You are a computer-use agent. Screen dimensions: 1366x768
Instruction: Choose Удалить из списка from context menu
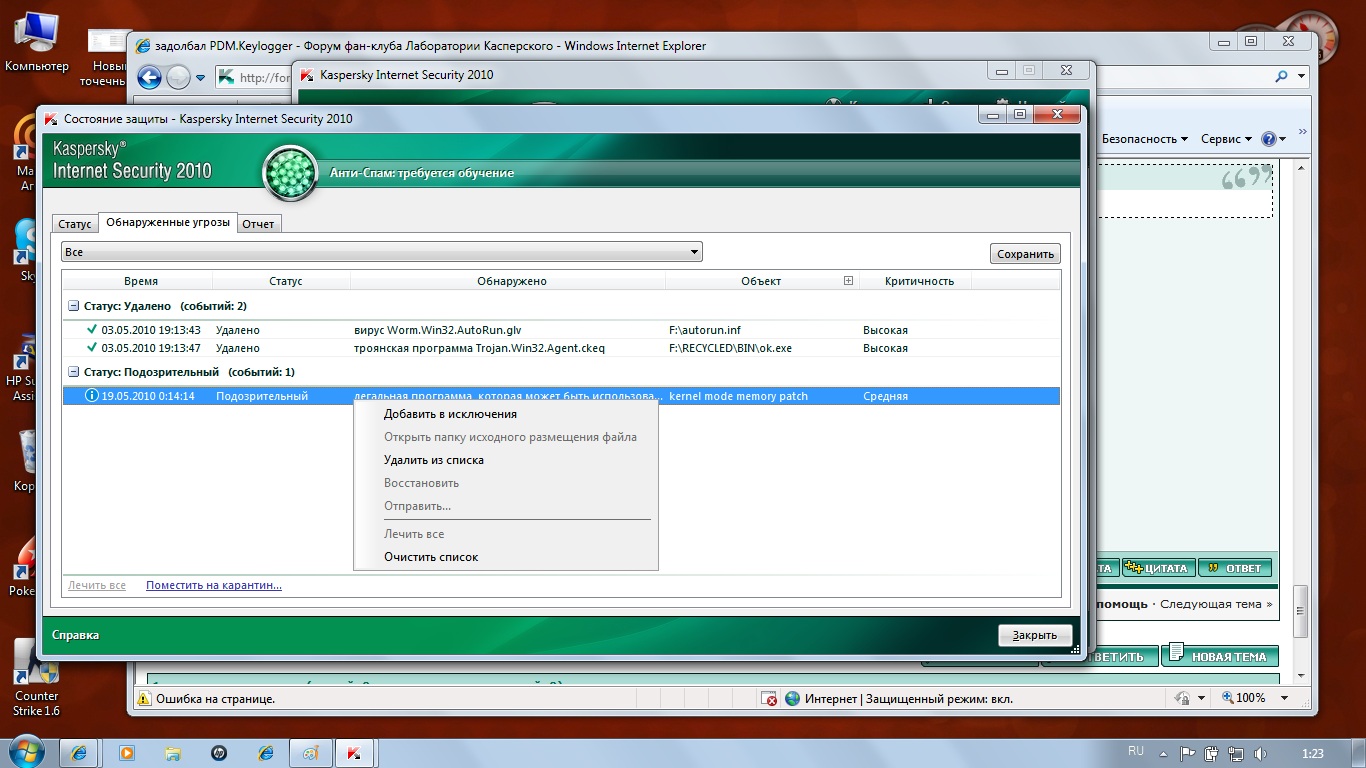[x=434, y=460]
